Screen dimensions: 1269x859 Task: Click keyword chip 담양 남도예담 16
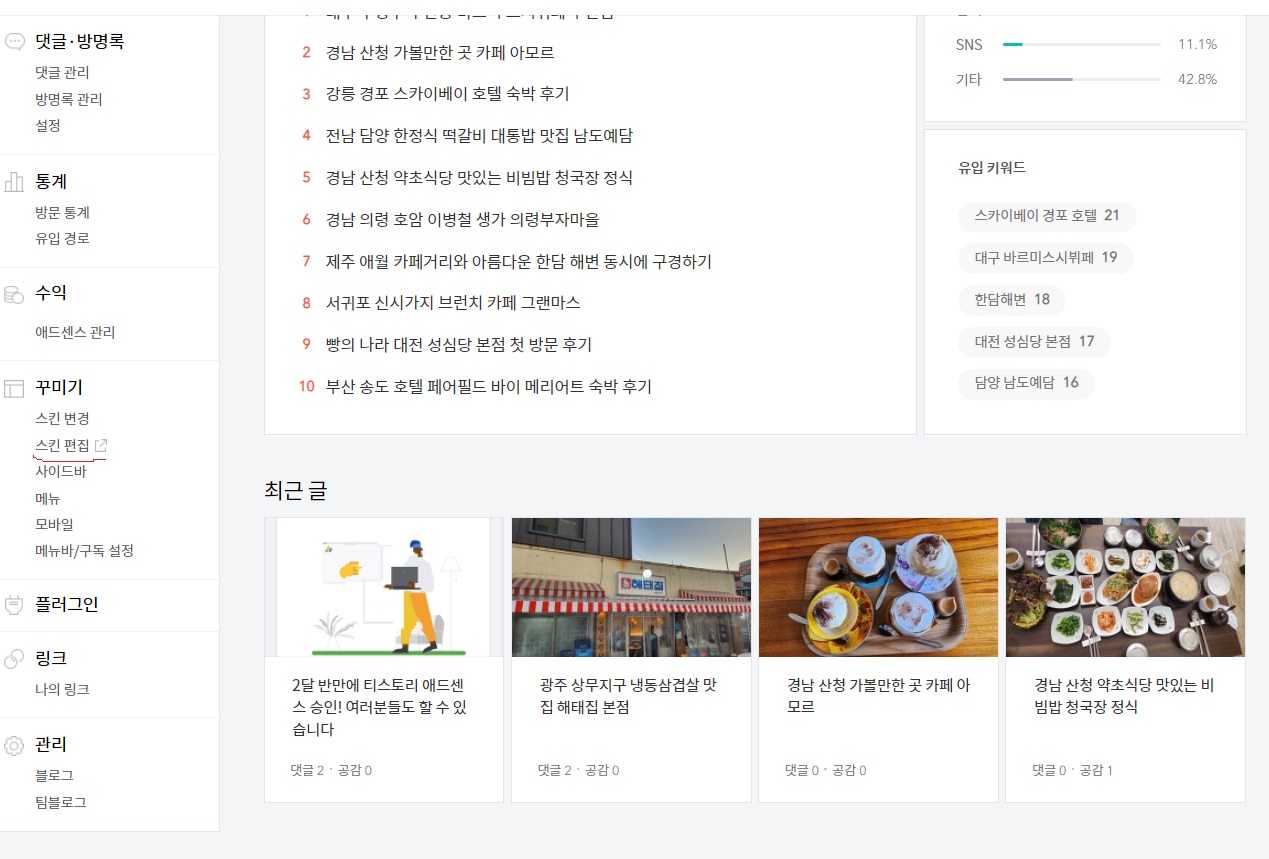(1026, 383)
